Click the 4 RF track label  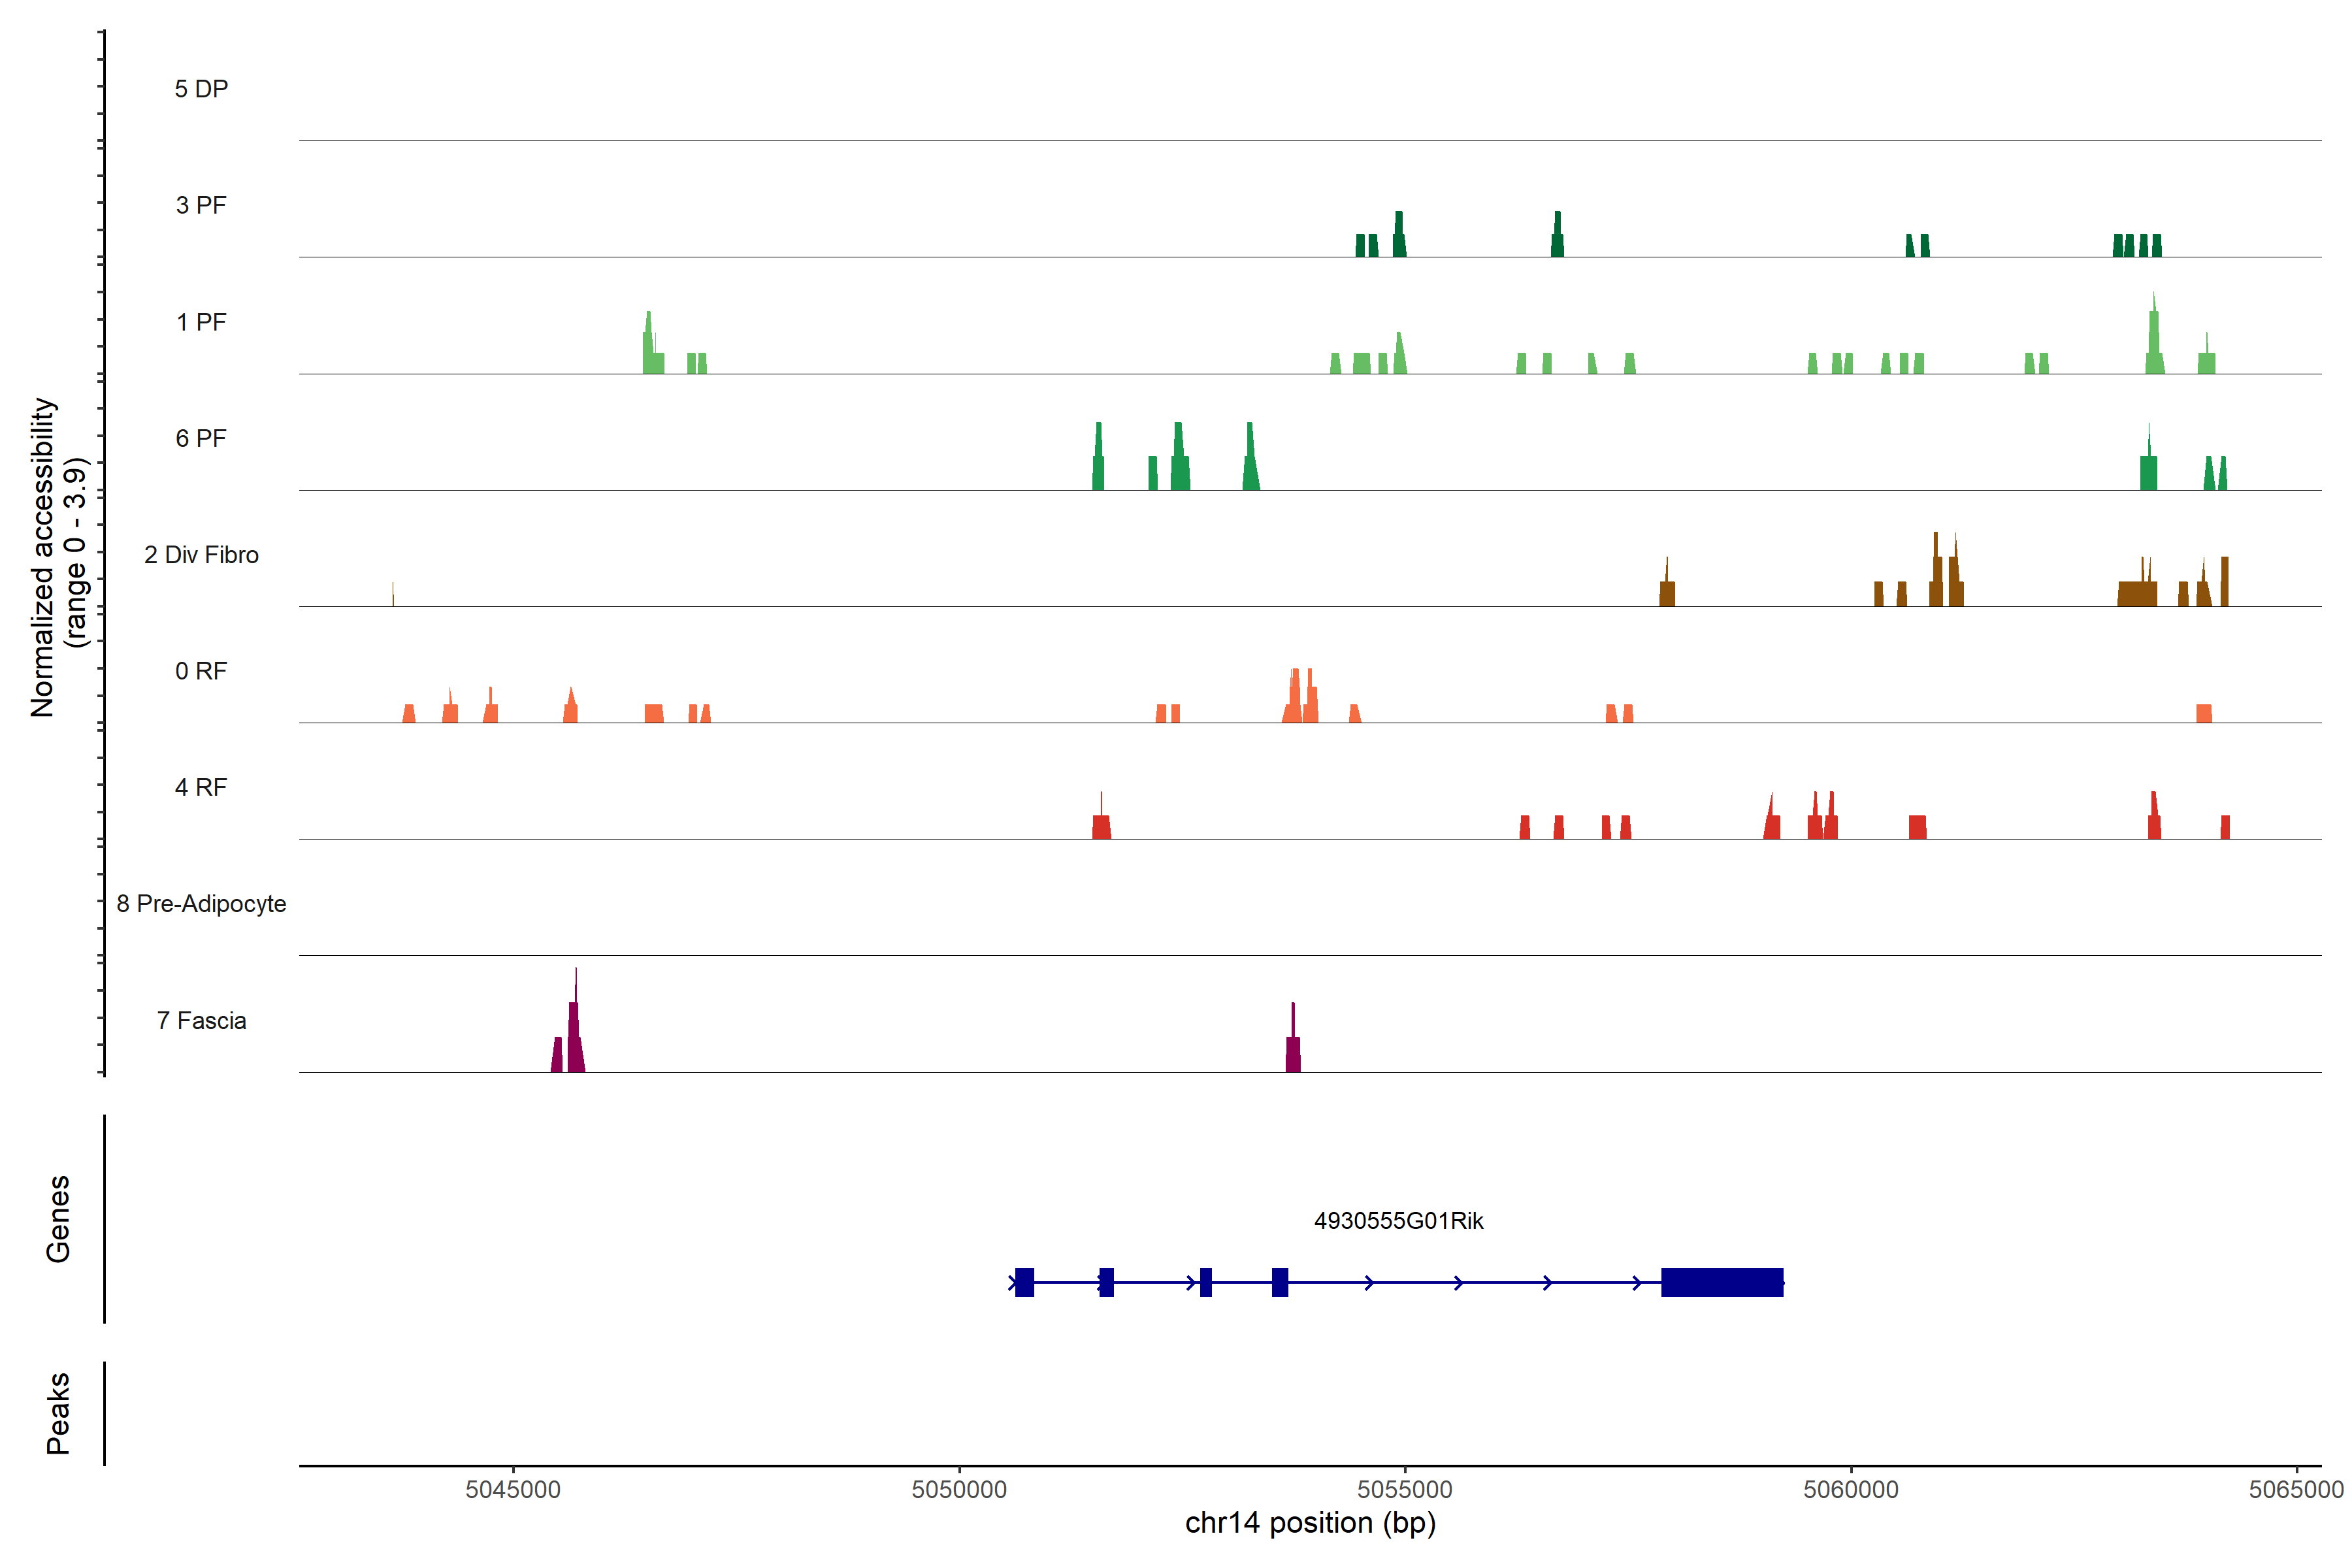coord(201,787)
